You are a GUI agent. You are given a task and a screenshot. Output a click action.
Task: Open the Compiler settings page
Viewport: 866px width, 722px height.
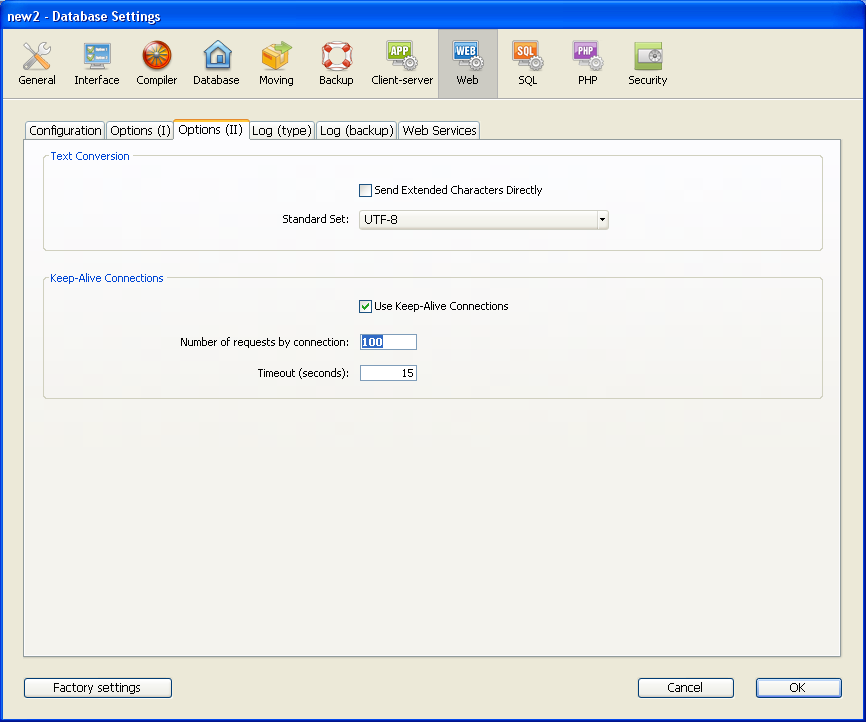pos(157,64)
